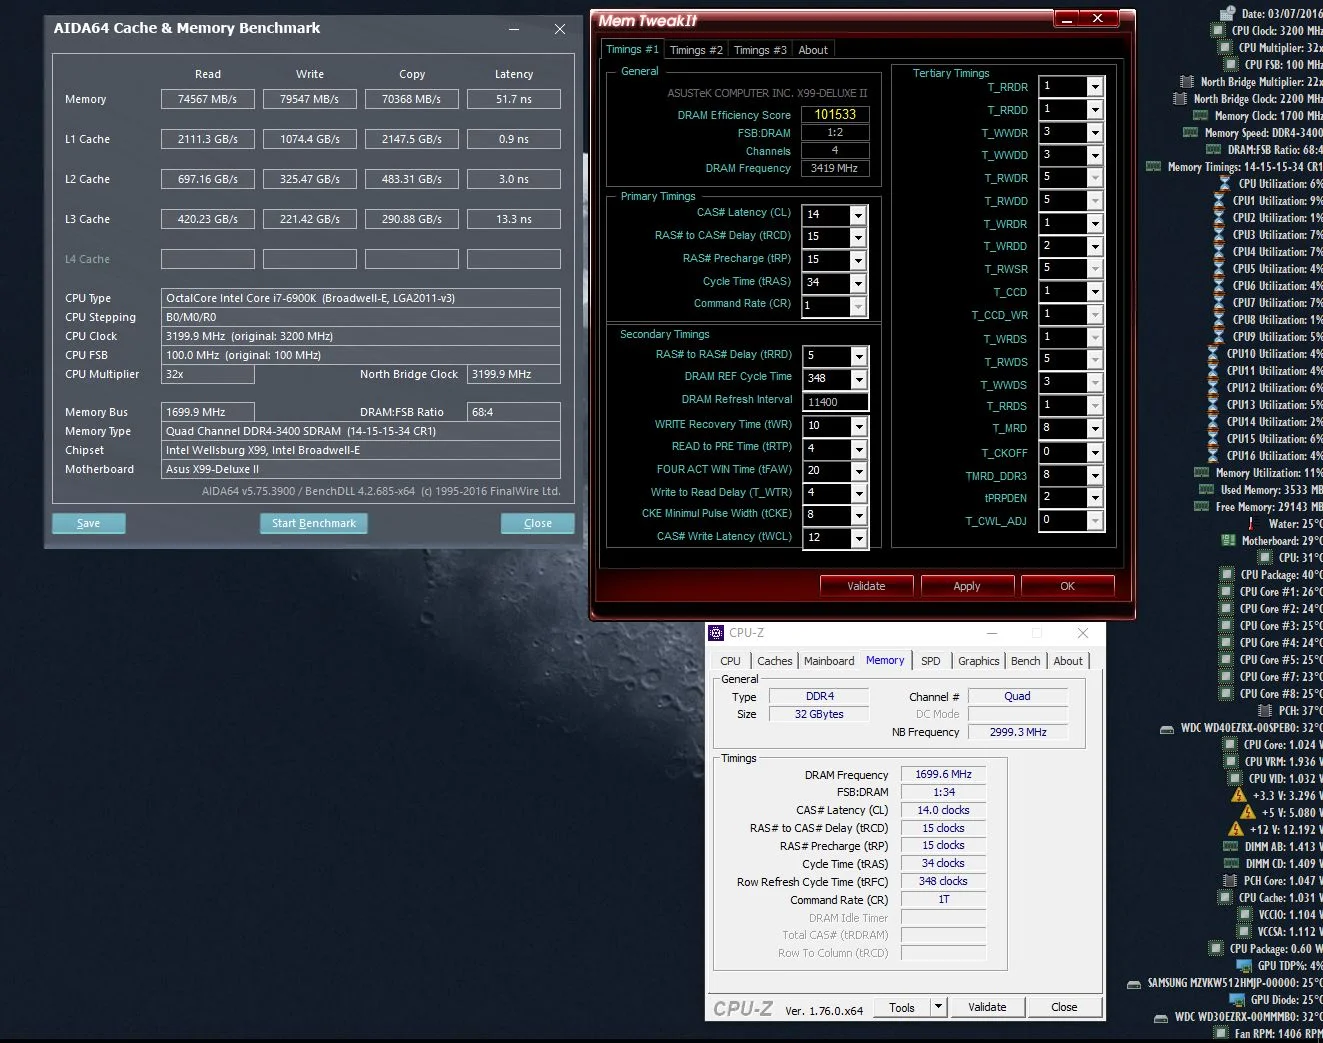Click the calendar icon next to Date
This screenshot has height=1043, width=1323.
coord(1227,14)
